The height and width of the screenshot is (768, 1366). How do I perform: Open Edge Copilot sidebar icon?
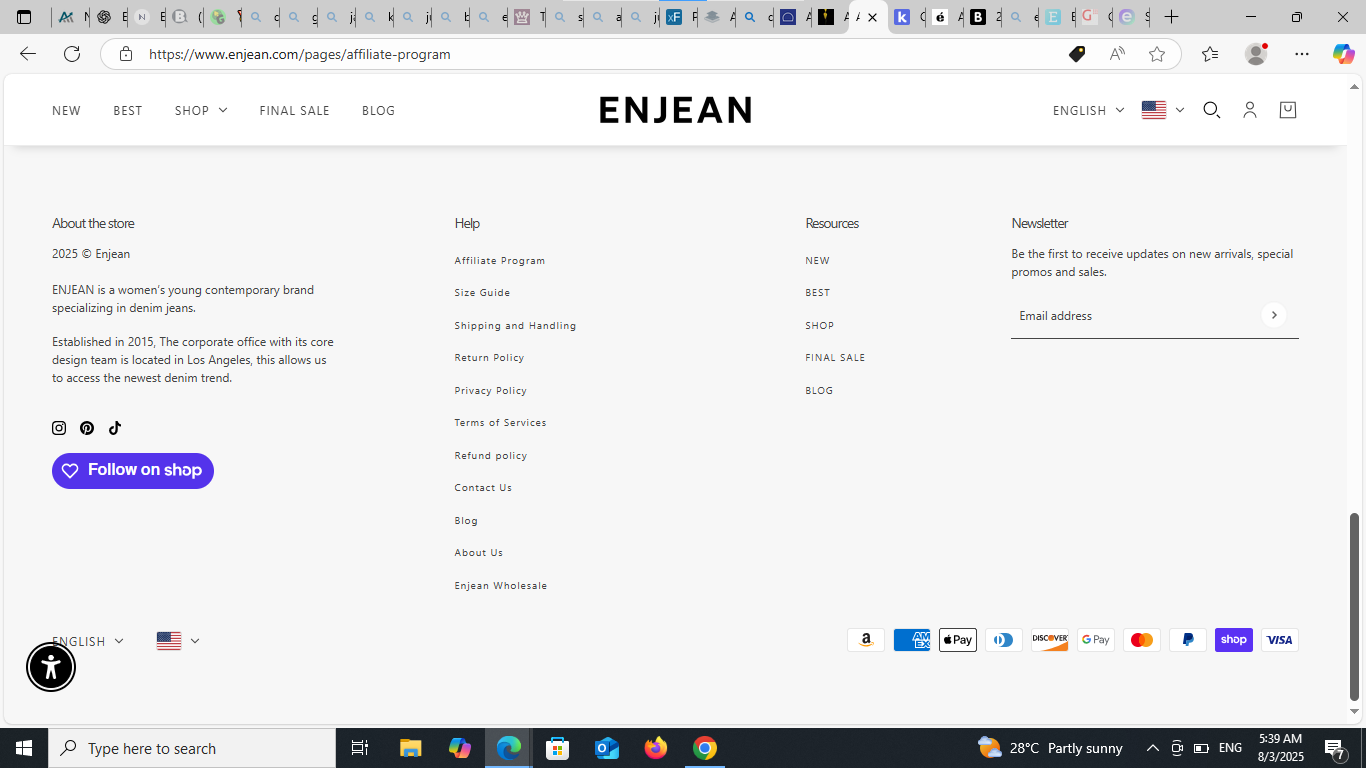[x=1343, y=54]
